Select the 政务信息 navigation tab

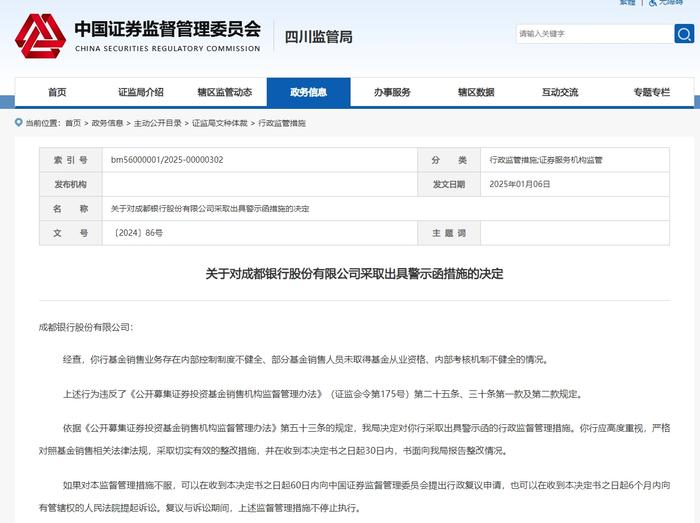pos(308,92)
